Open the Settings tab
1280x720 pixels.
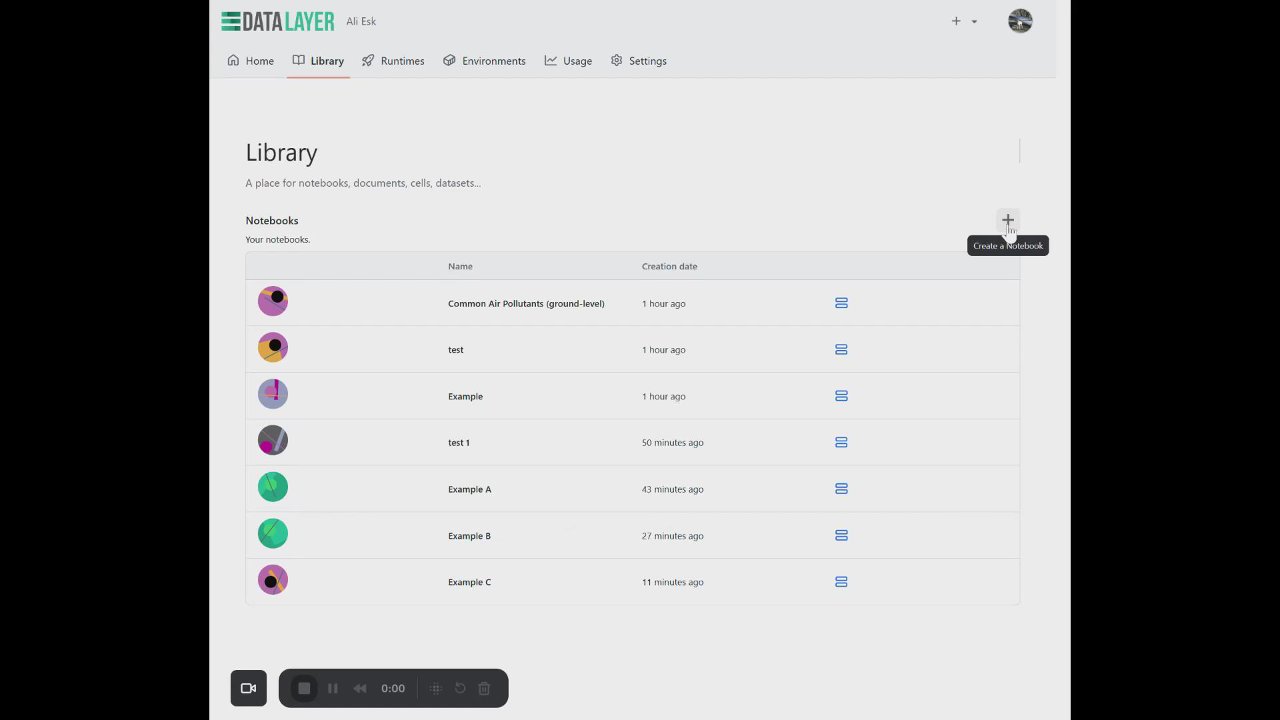(x=638, y=61)
